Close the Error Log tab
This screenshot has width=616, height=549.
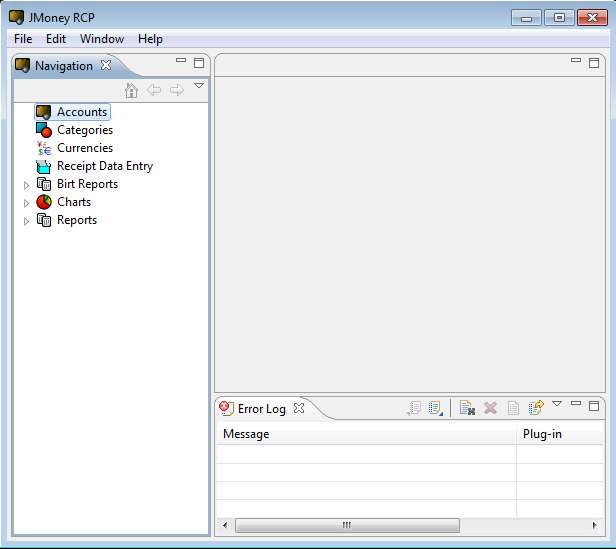[x=299, y=408]
